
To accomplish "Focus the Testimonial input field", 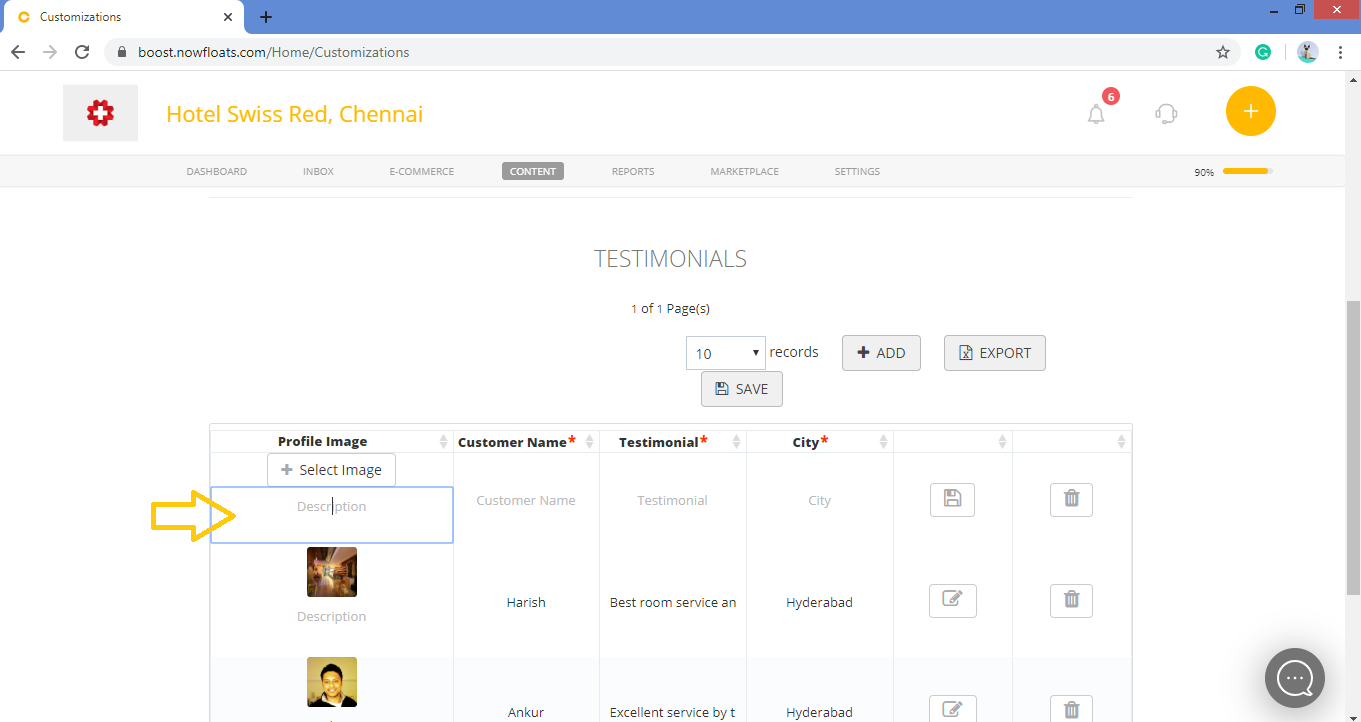I will click(672, 500).
